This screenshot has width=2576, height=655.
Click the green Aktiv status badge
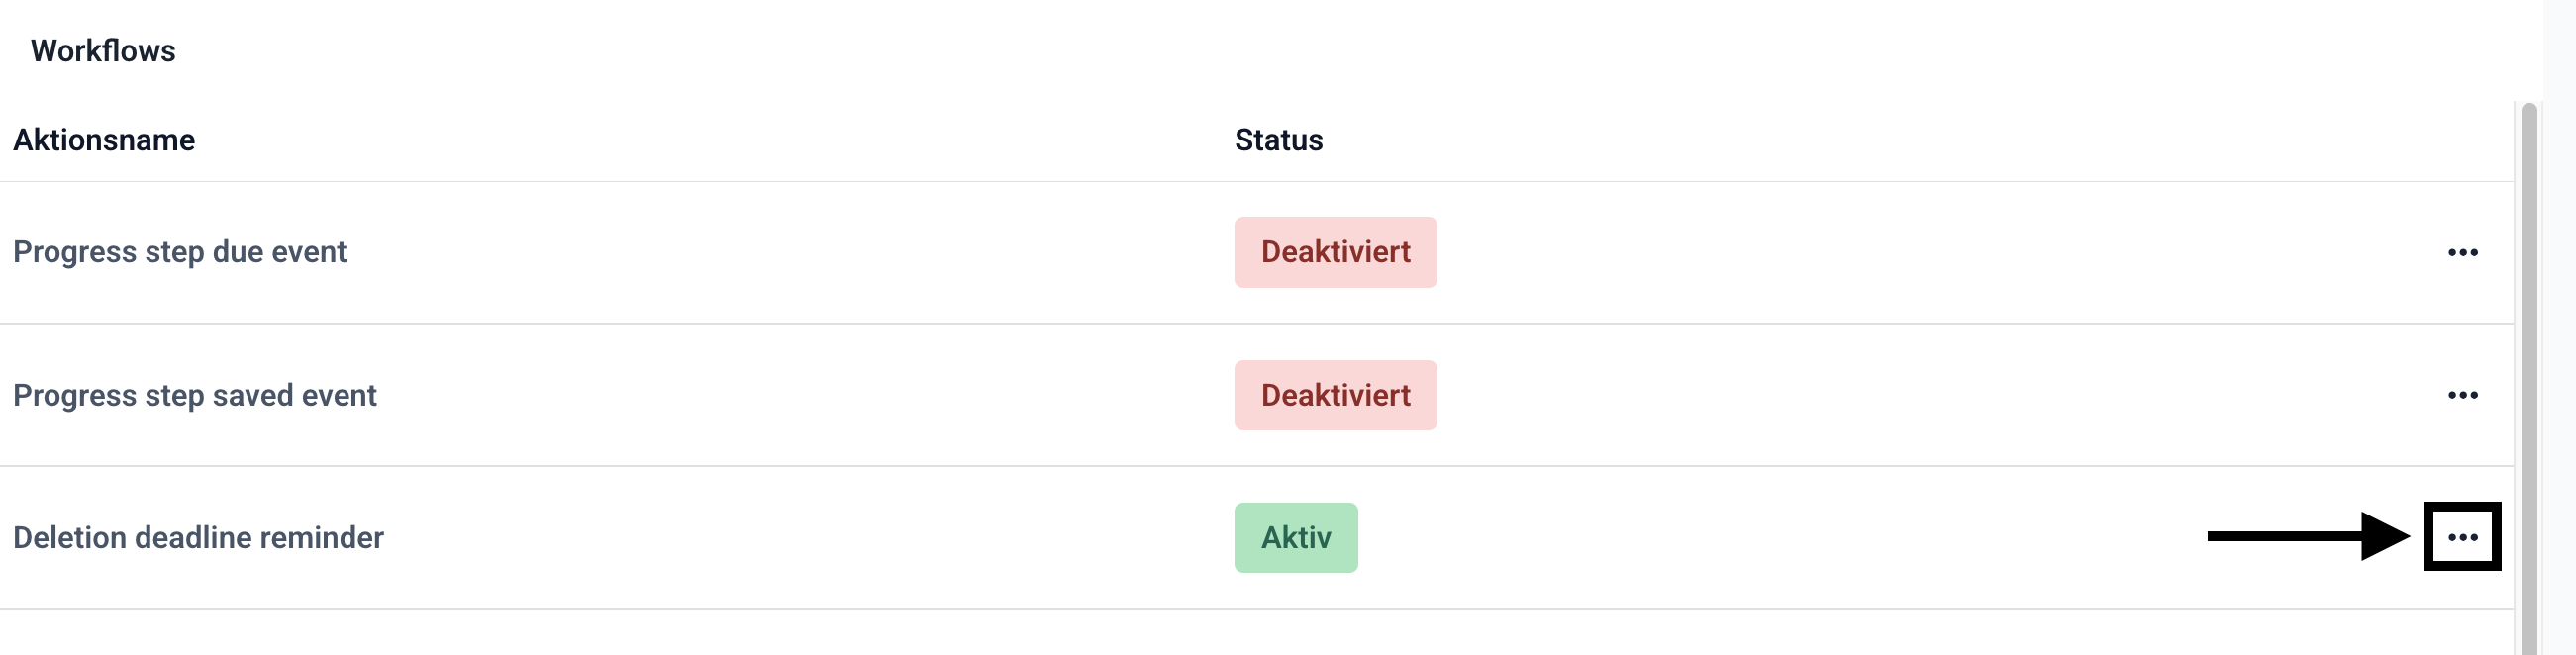[1295, 538]
